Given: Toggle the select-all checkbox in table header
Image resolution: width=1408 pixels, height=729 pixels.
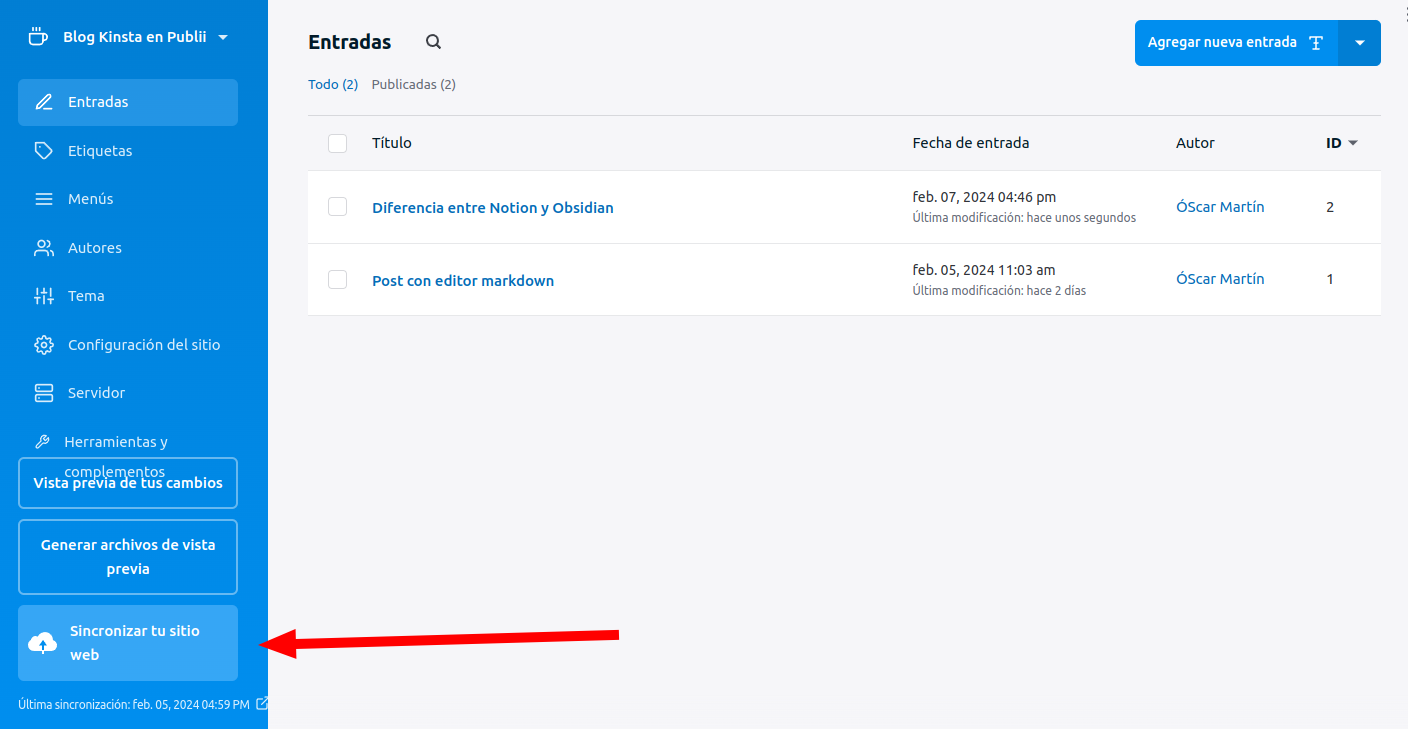Looking at the screenshot, I should (x=338, y=143).
